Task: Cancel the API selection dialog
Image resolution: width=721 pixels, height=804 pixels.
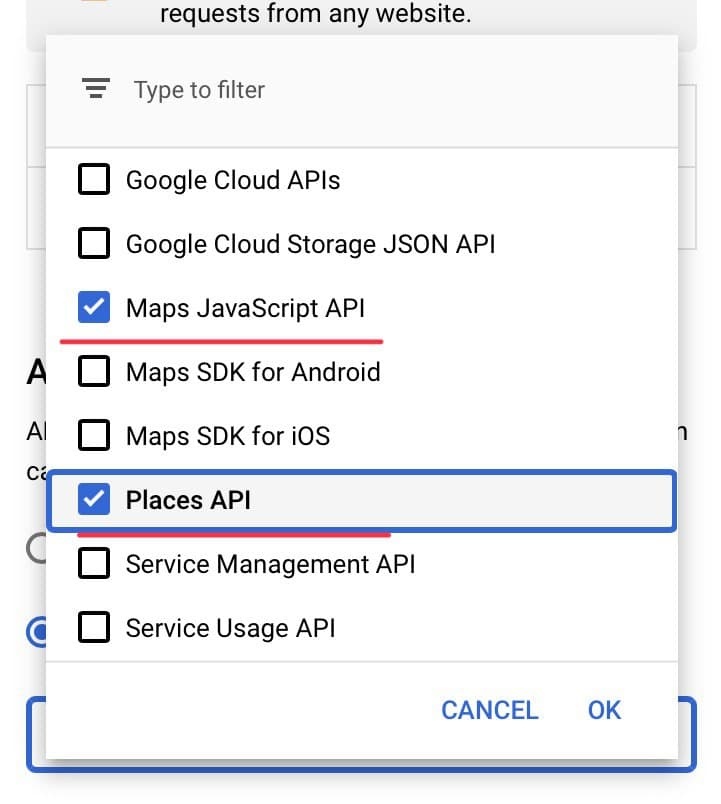Action: coord(490,710)
